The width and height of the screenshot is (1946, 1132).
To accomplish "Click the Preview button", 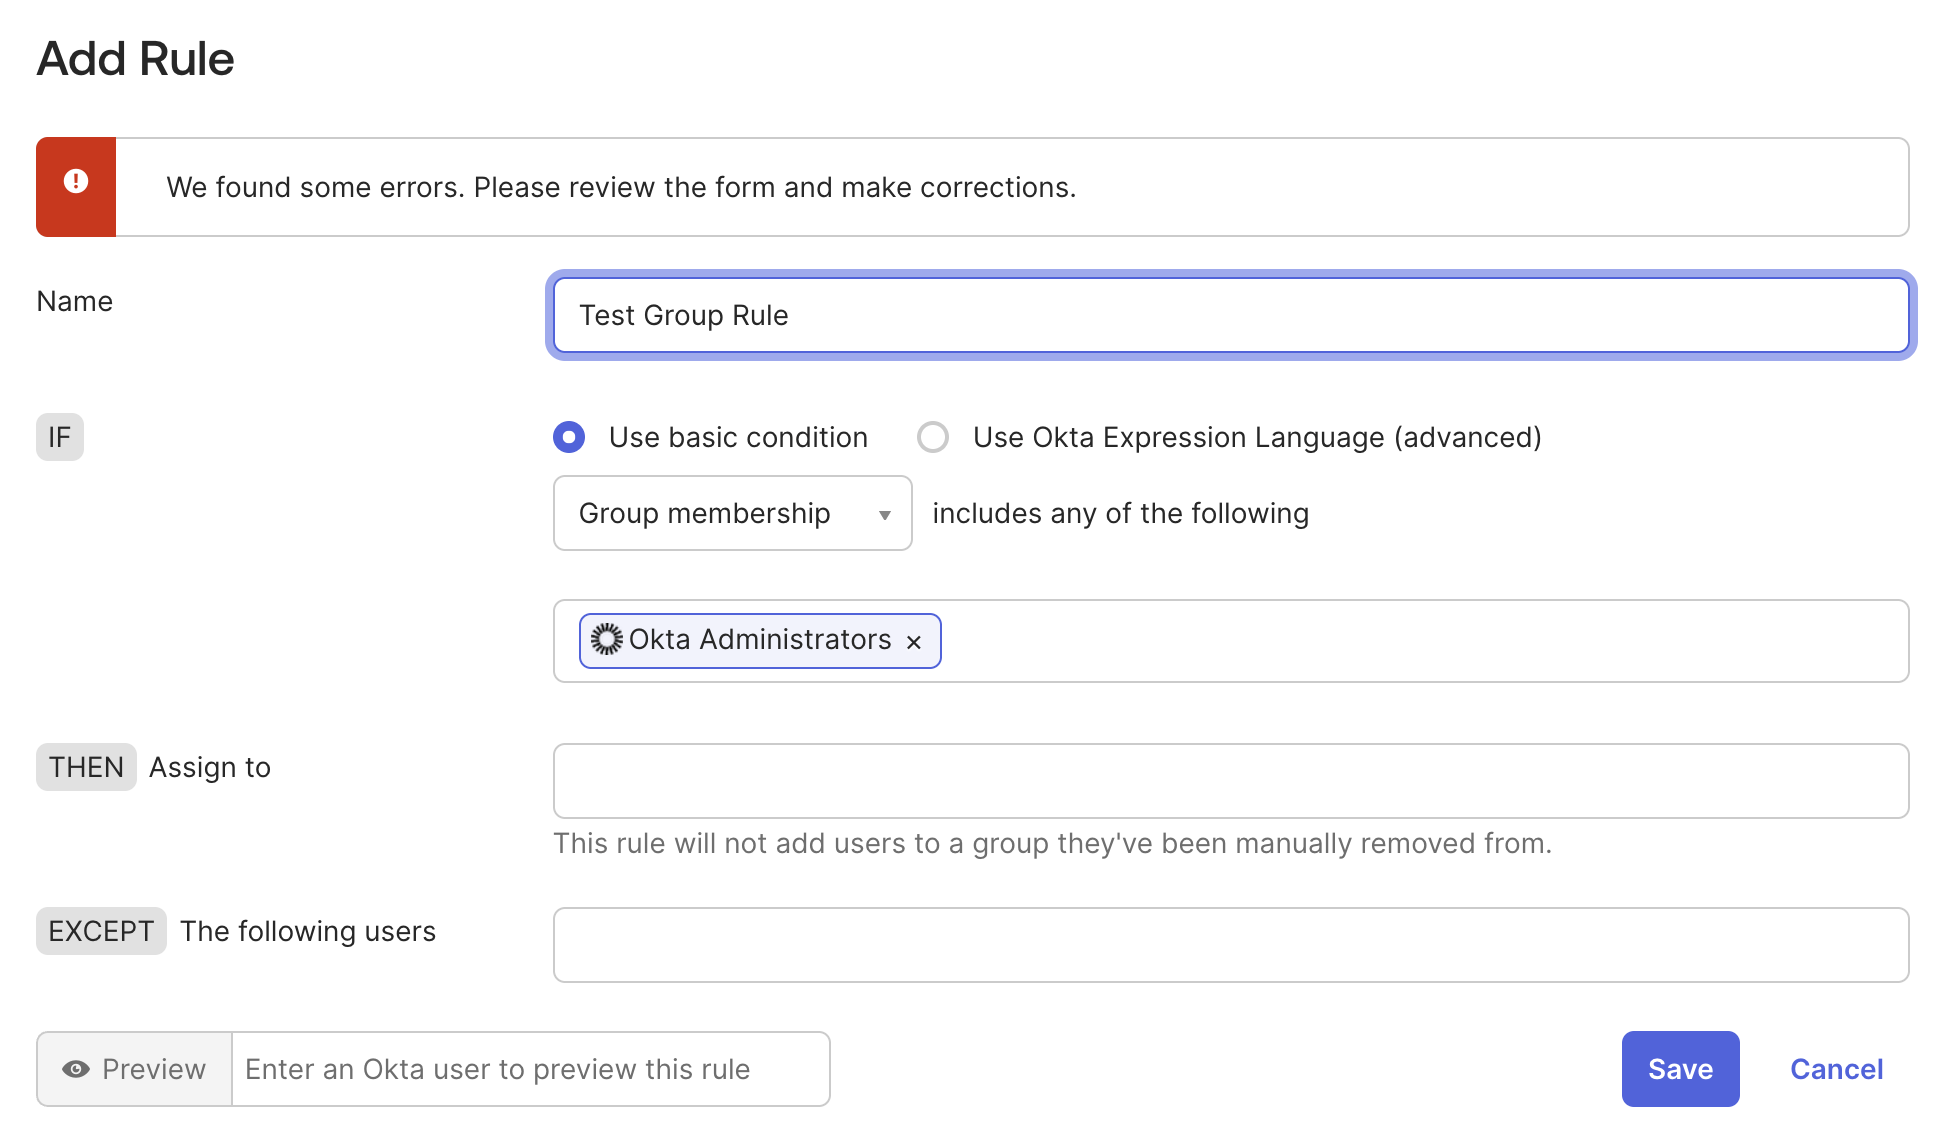I will coord(135,1069).
